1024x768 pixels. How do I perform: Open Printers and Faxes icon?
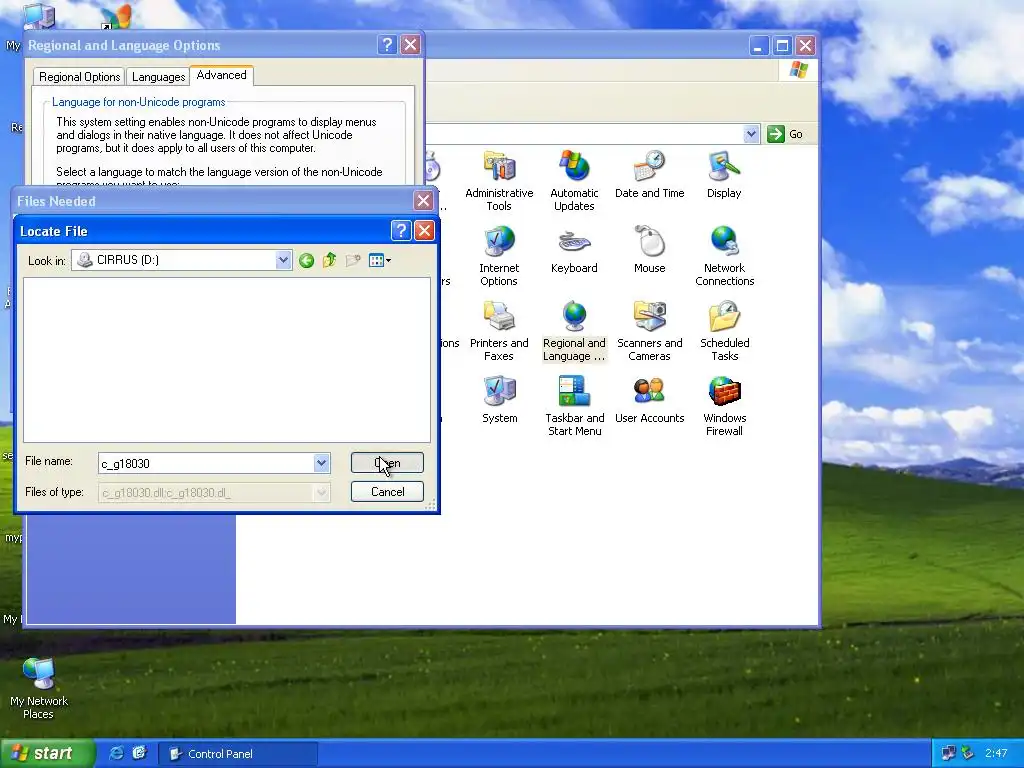click(x=499, y=331)
